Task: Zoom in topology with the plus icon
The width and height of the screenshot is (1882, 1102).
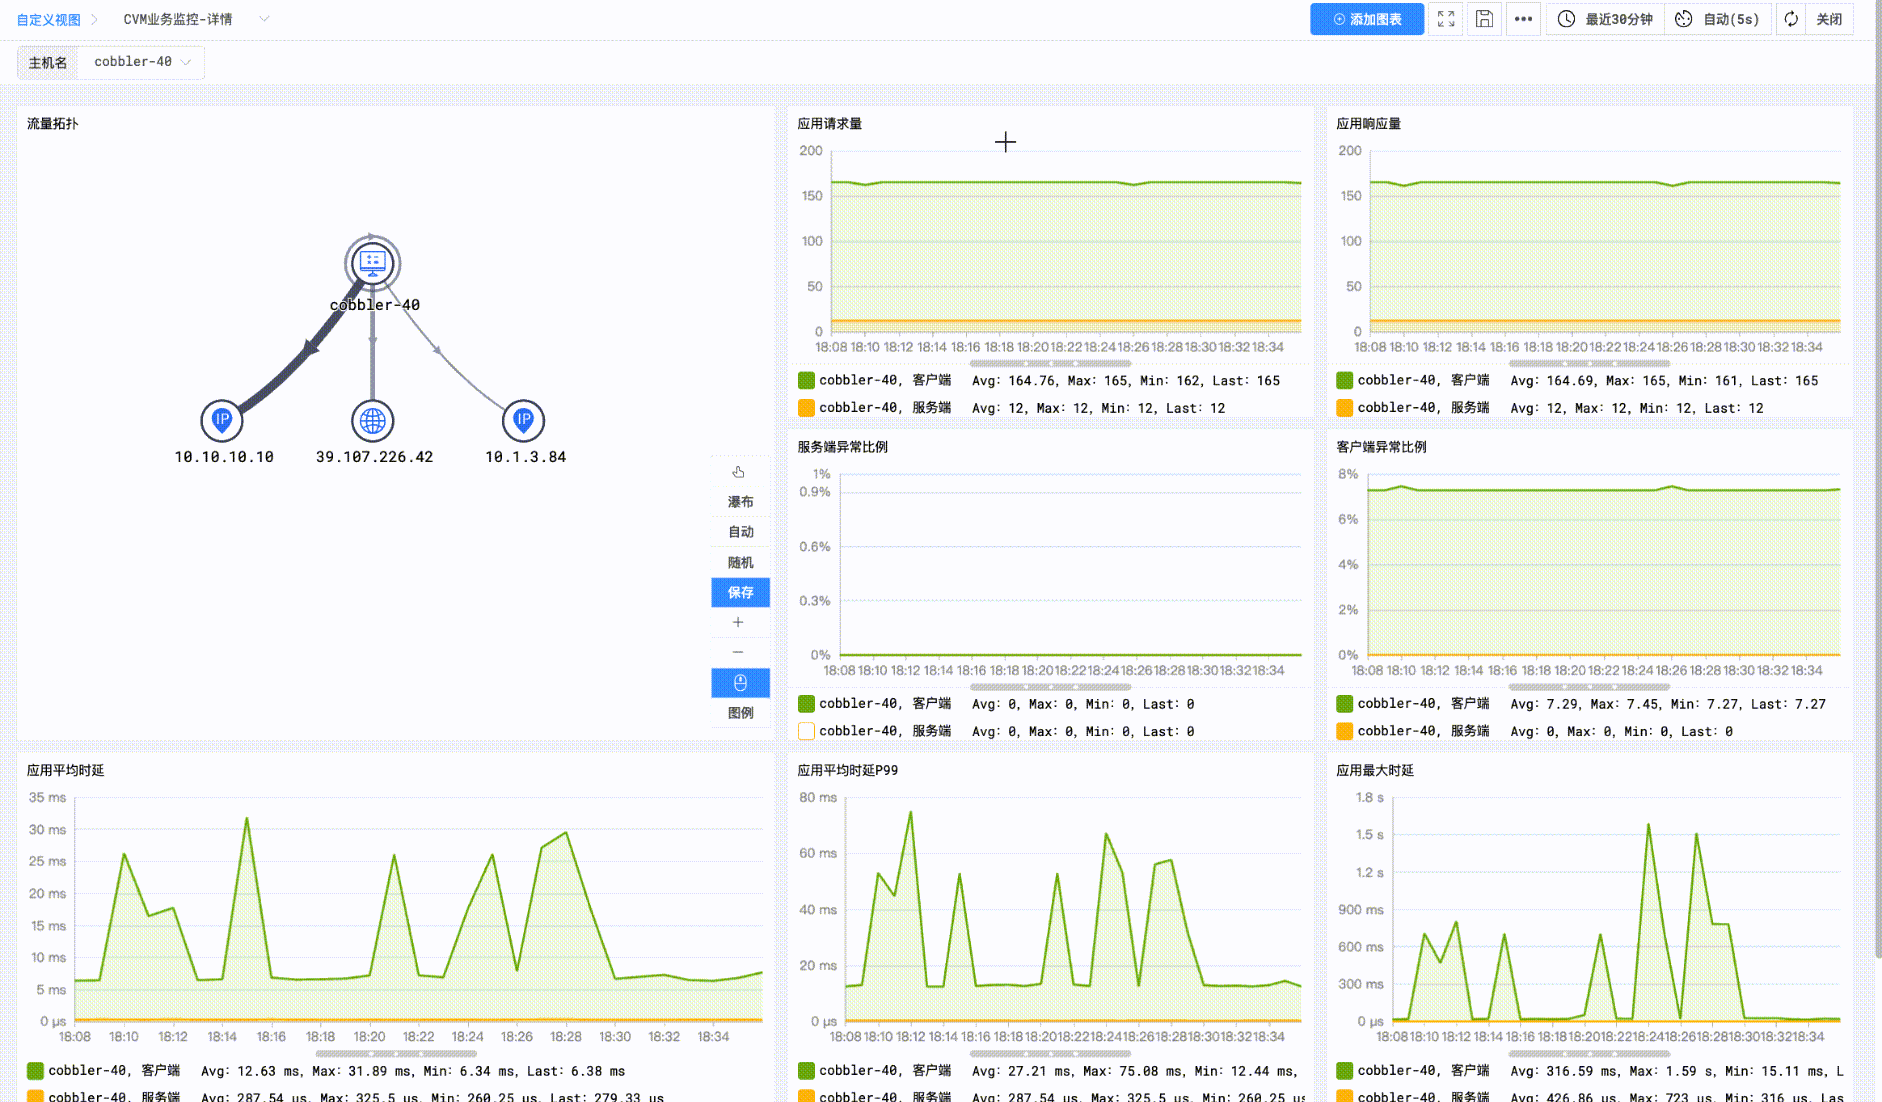Action: pos(739,622)
